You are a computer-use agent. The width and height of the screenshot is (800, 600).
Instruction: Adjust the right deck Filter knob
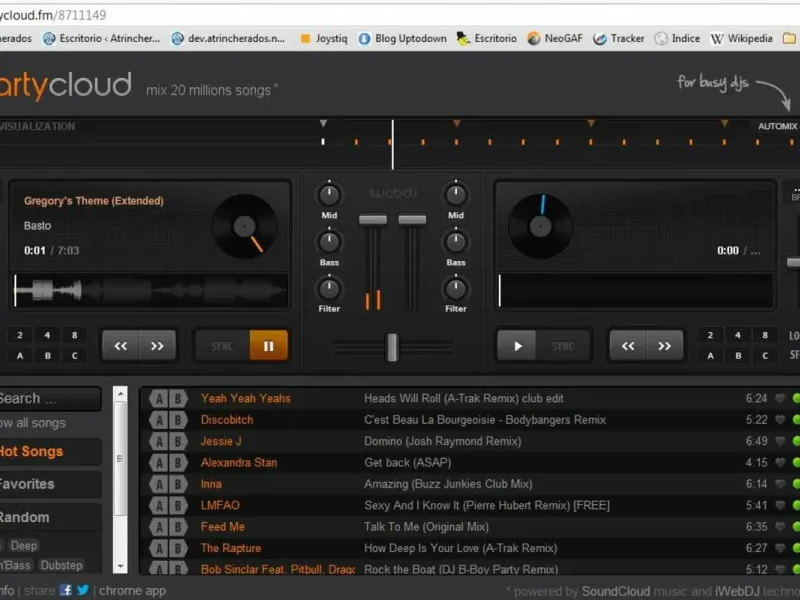click(456, 288)
